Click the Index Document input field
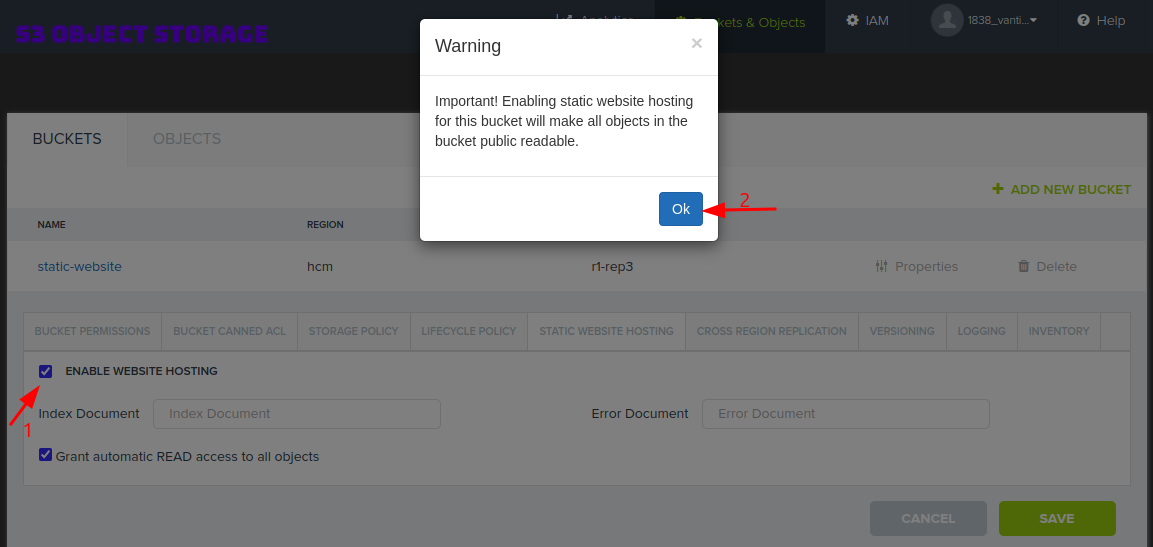Screen dimensions: 1153x547 [296, 414]
